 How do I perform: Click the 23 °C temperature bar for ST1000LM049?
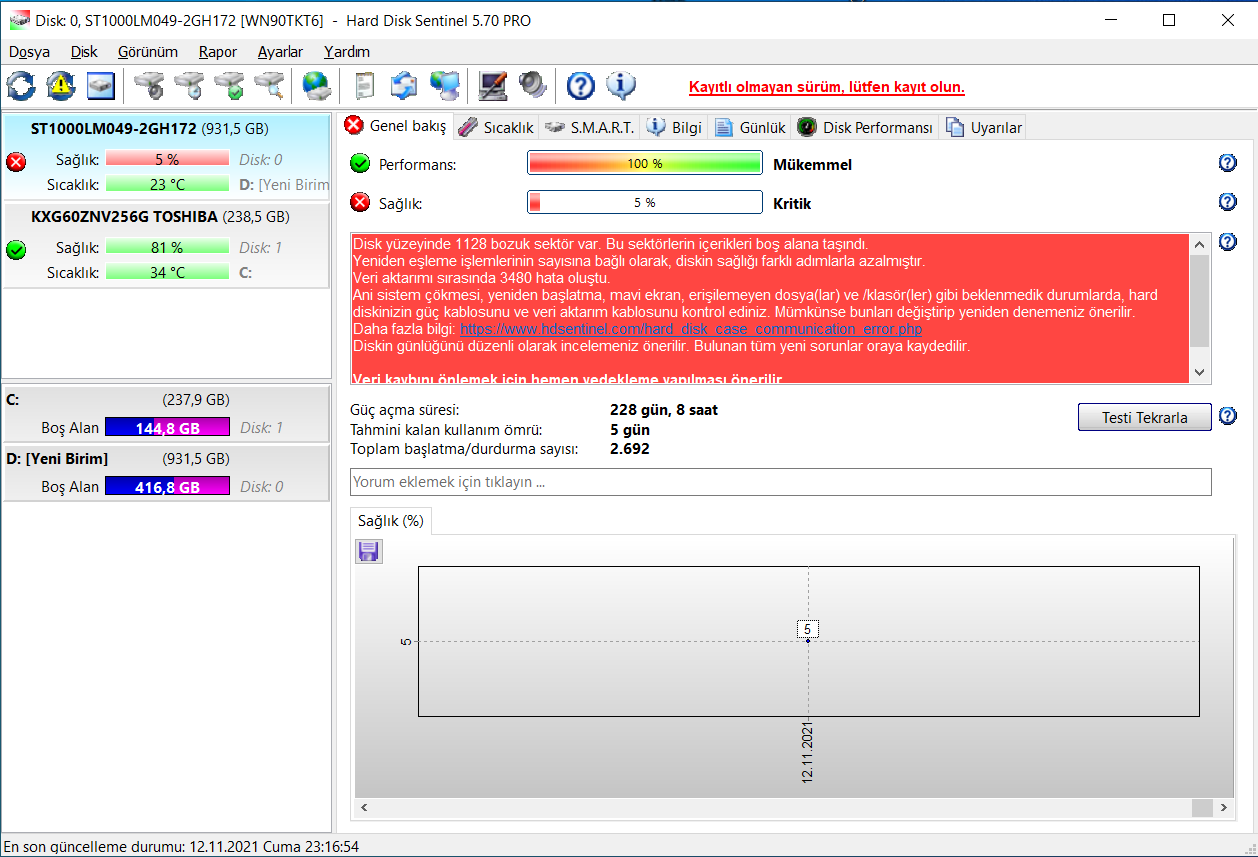click(x=167, y=184)
